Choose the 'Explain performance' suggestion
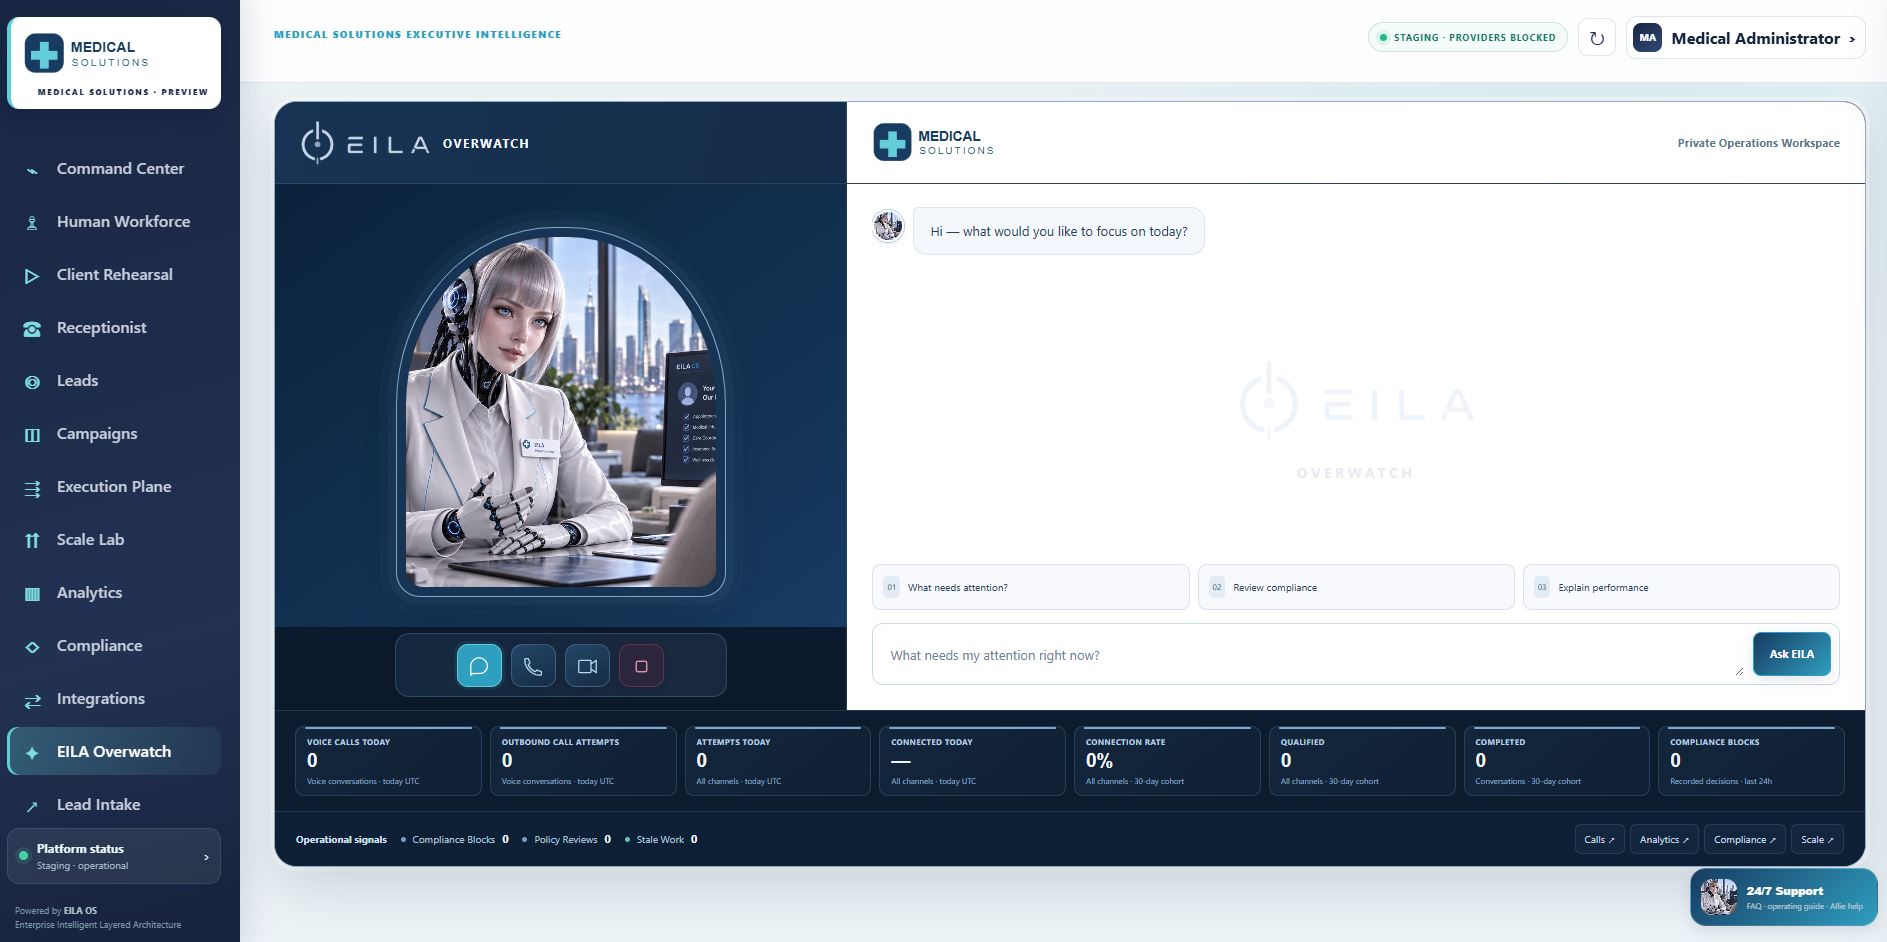The width and height of the screenshot is (1887, 942). click(x=1681, y=587)
